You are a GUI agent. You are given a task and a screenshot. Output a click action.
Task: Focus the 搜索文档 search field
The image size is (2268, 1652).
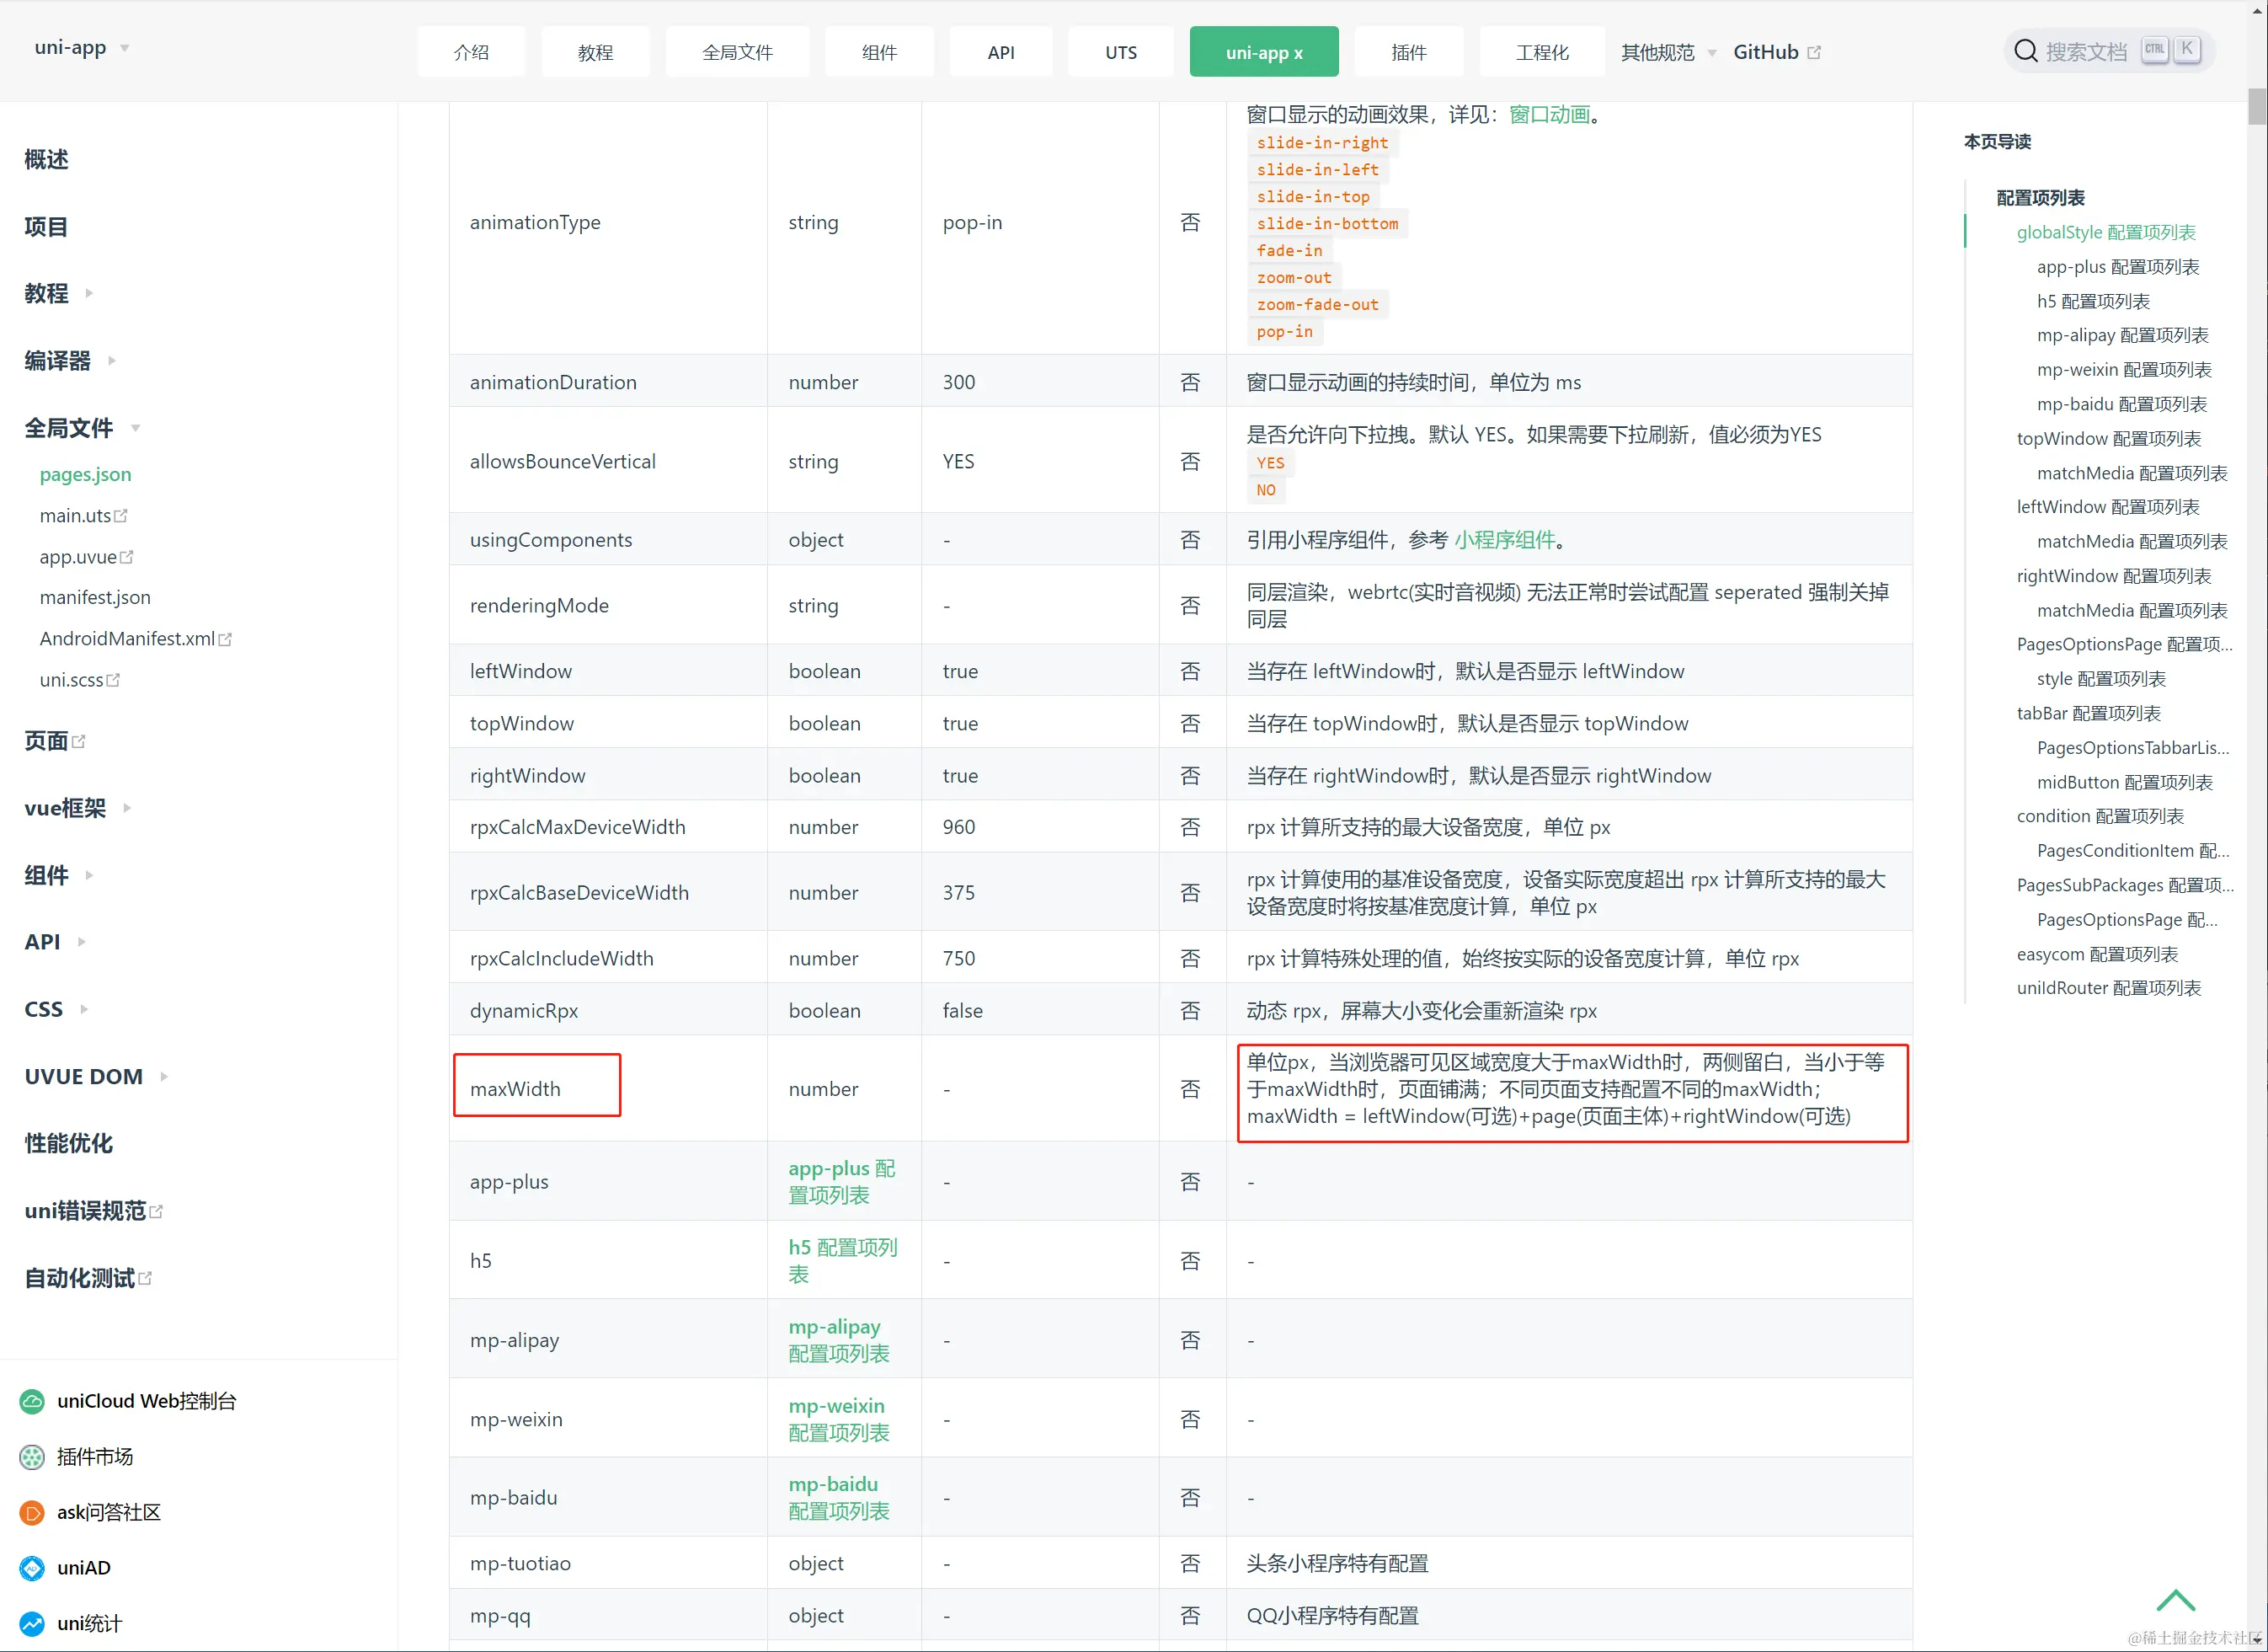click(x=2086, y=52)
